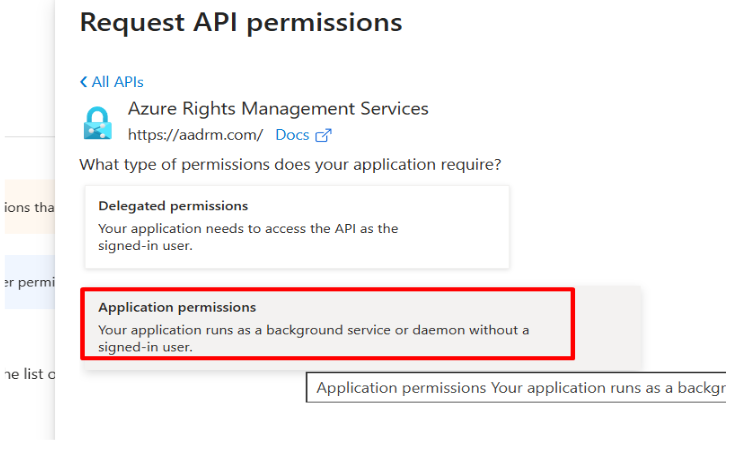The height and width of the screenshot is (455, 733).
Task: Select the Delegated permissions card
Action: (x=297, y=226)
